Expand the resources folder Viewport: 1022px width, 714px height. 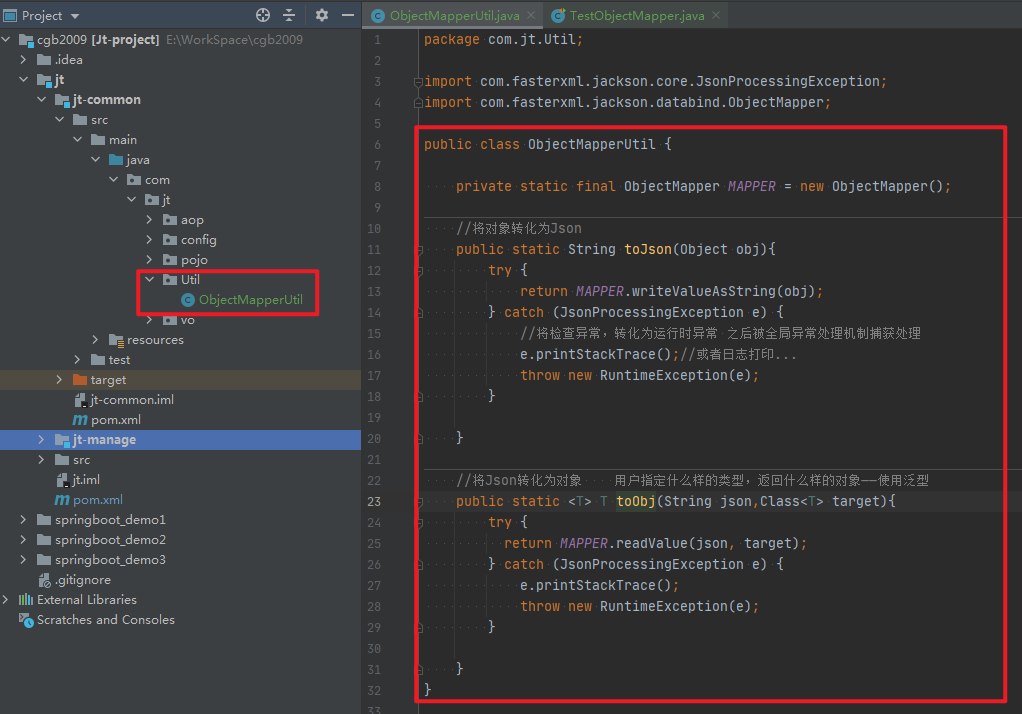(x=96, y=340)
